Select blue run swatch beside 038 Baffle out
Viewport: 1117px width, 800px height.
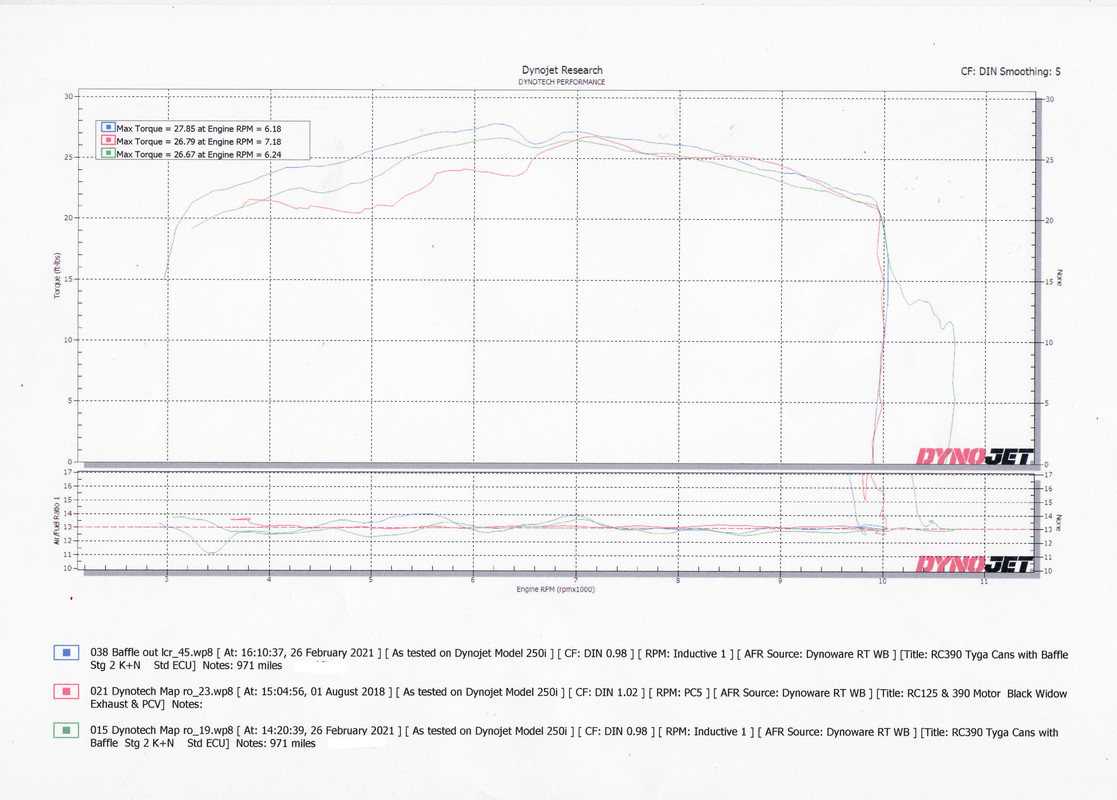pyautogui.click(x=66, y=652)
